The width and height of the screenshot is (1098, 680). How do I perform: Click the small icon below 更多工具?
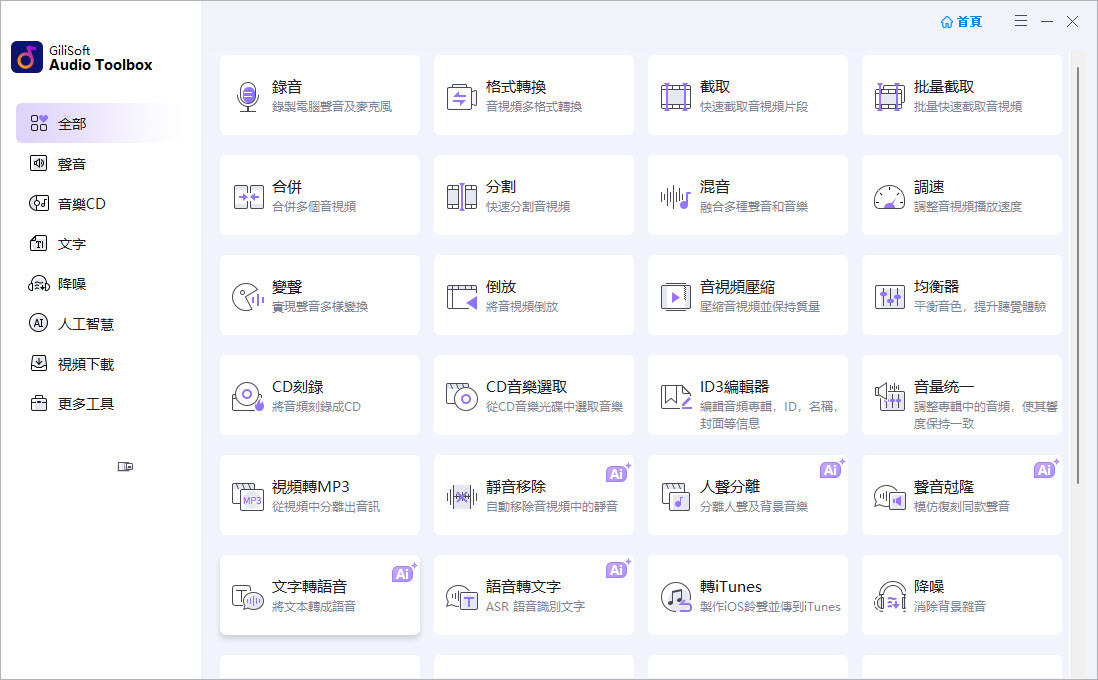[x=125, y=466]
